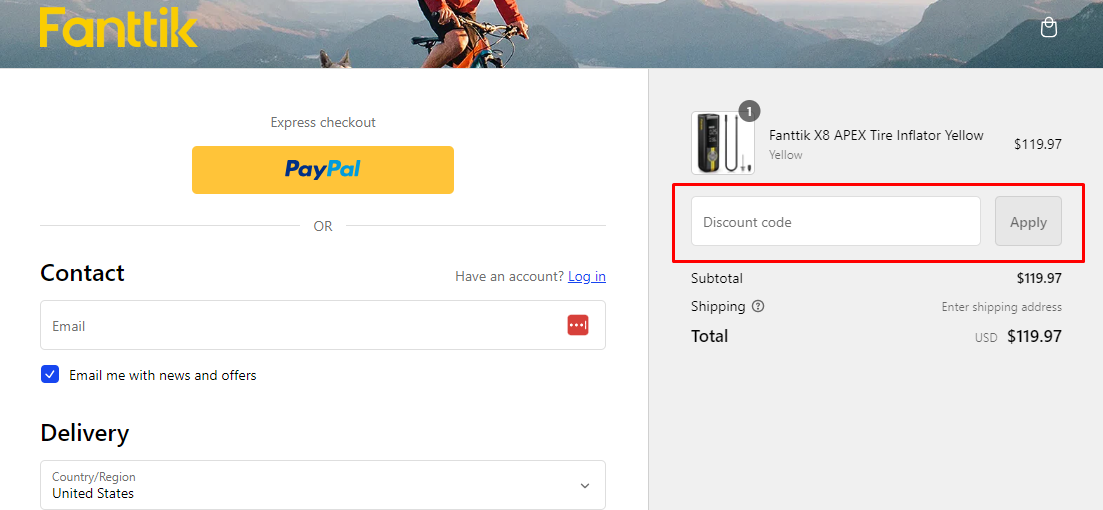Click the Total price amount $119.97
This screenshot has height=510, width=1103.
(x=1034, y=336)
